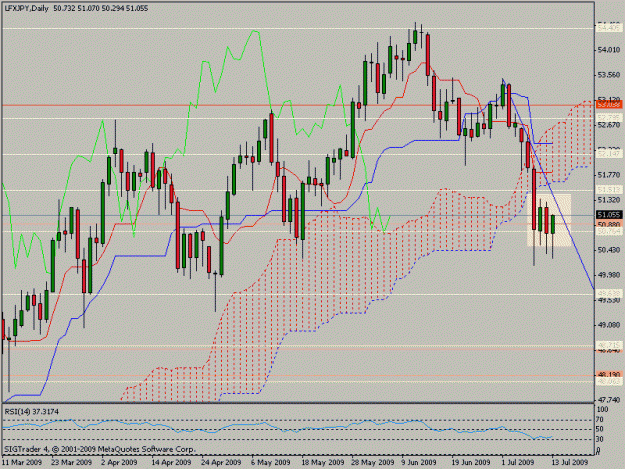Click the 2 Apr 2009 date label
The height and width of the screenshot is (469, 625).
pyautogui.click(x=119, y=462)
